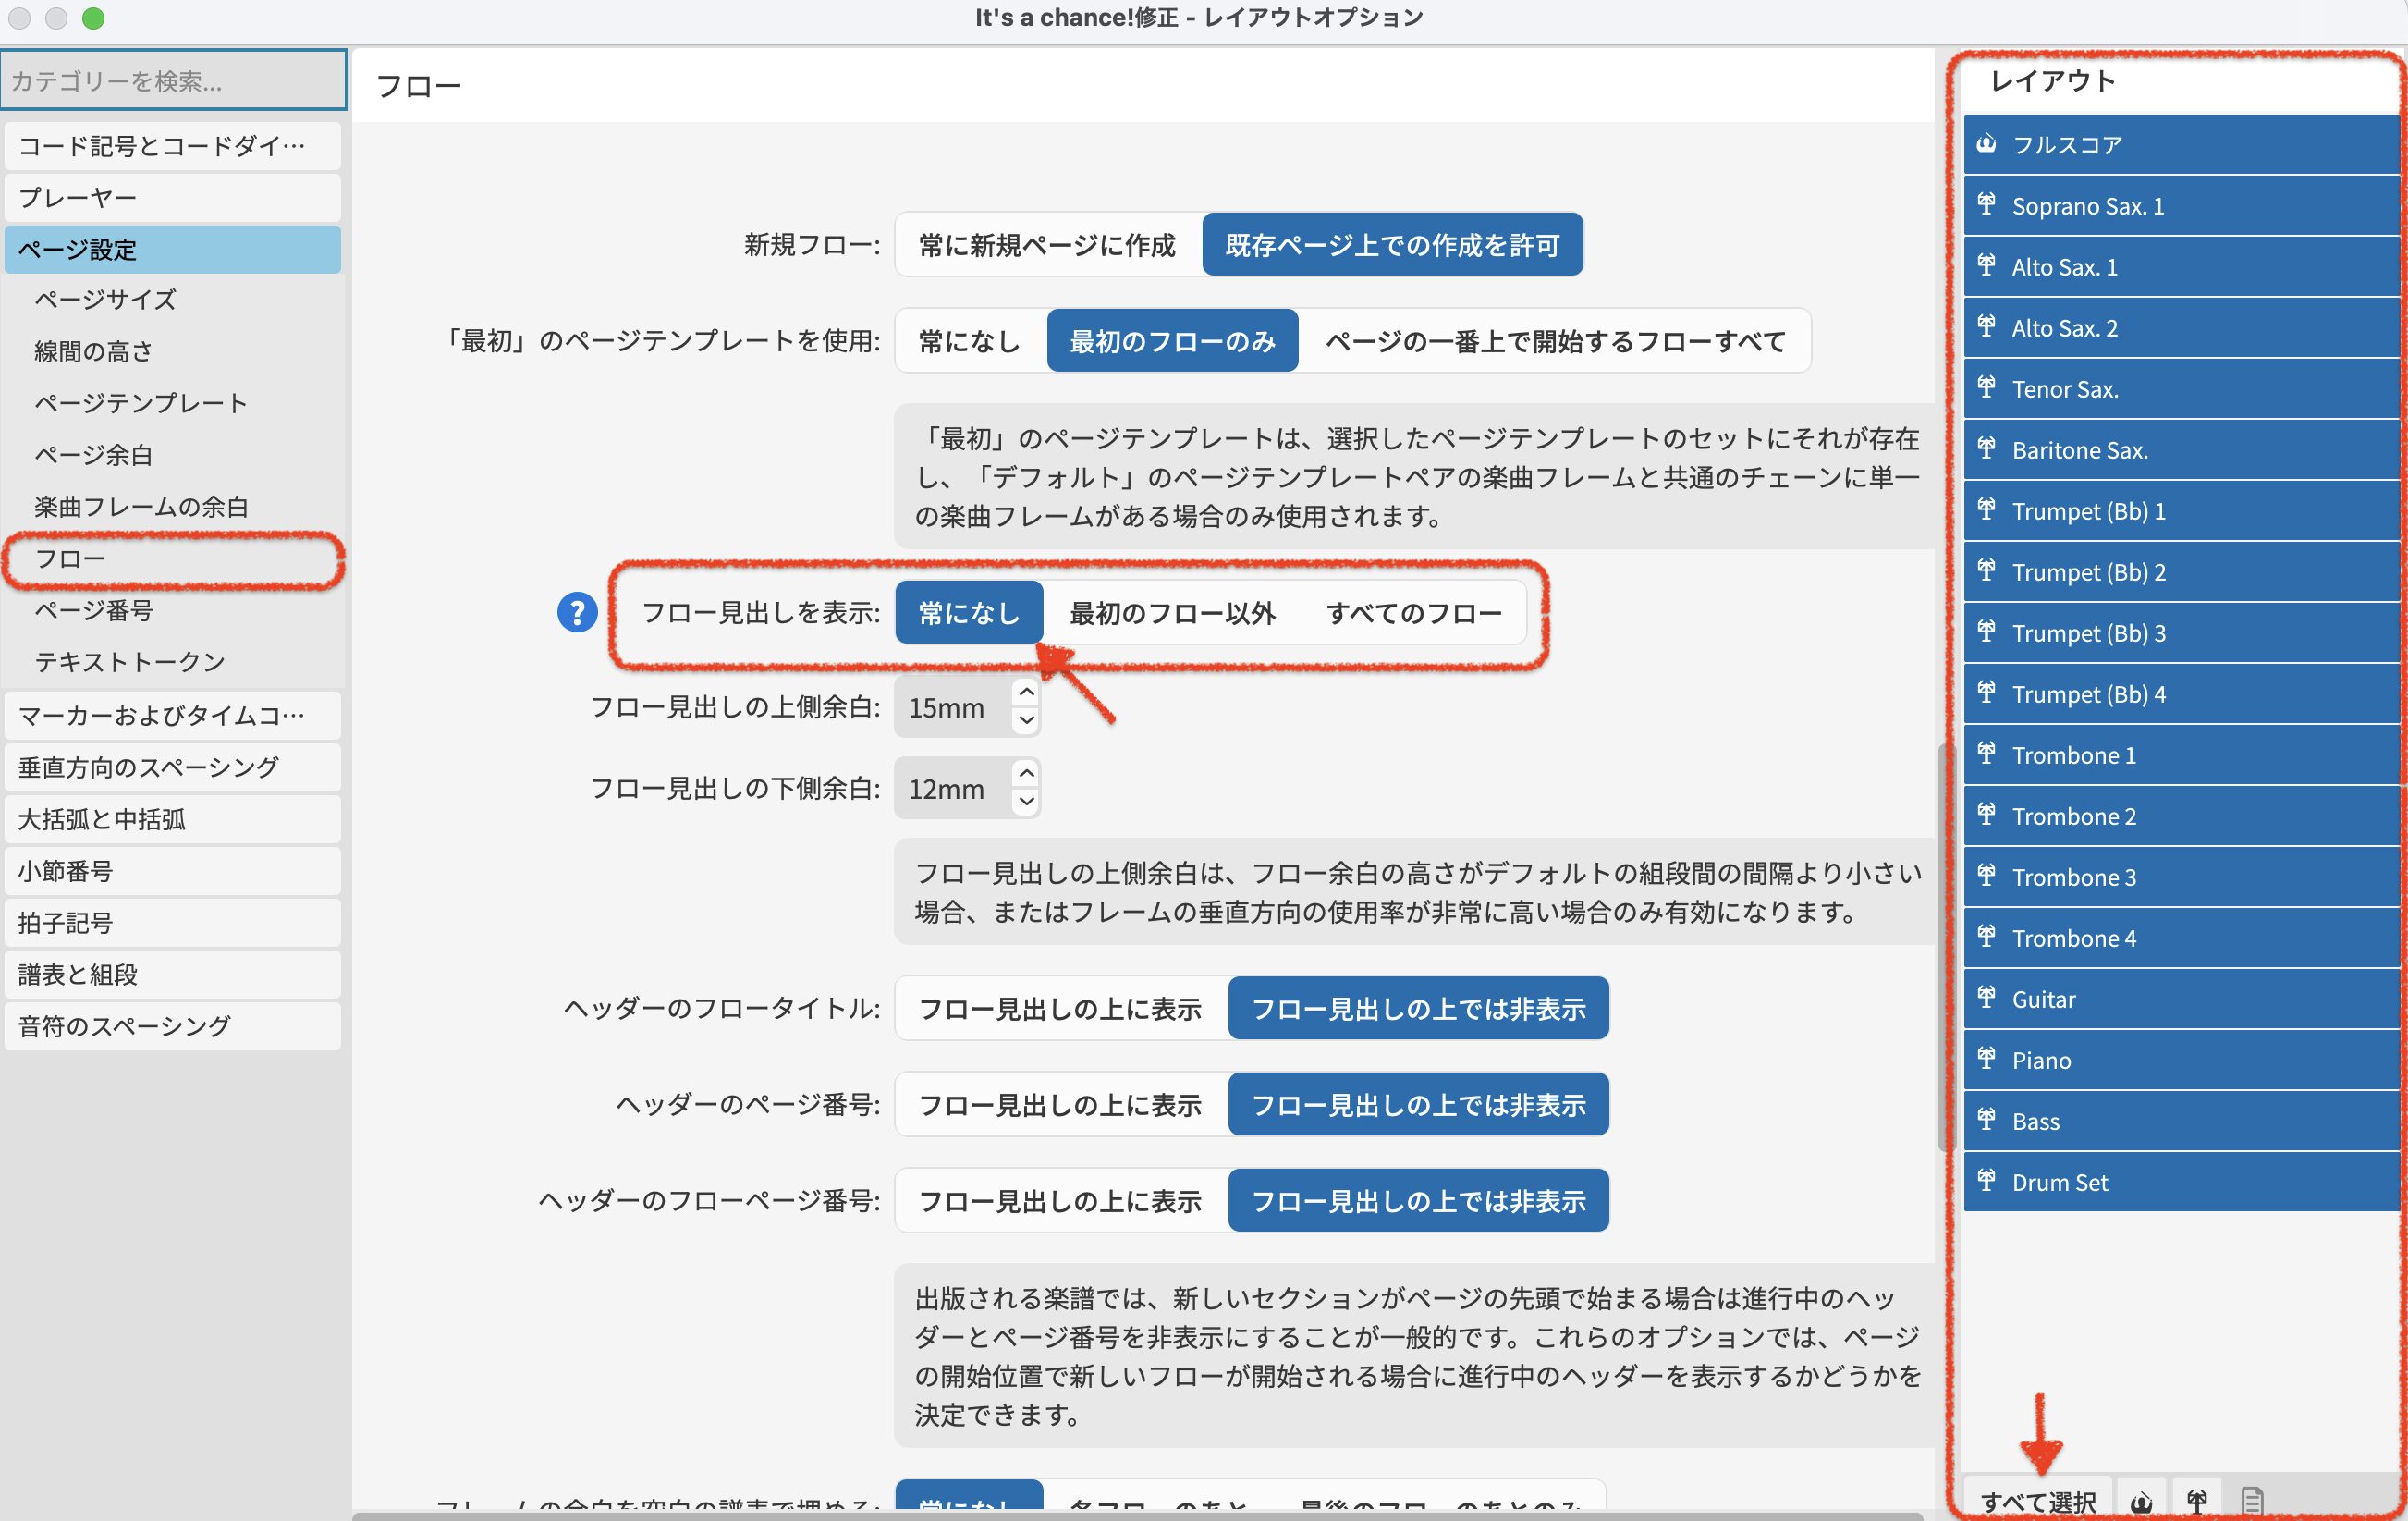Click custom score layouts document icon
The image size is (2408, 1521).
click(x=2252, y=1501)
